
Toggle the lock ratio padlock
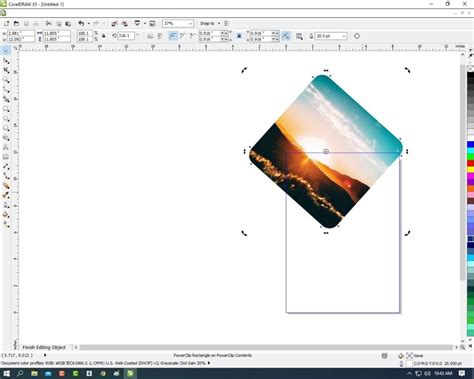[x=104, y=36]
